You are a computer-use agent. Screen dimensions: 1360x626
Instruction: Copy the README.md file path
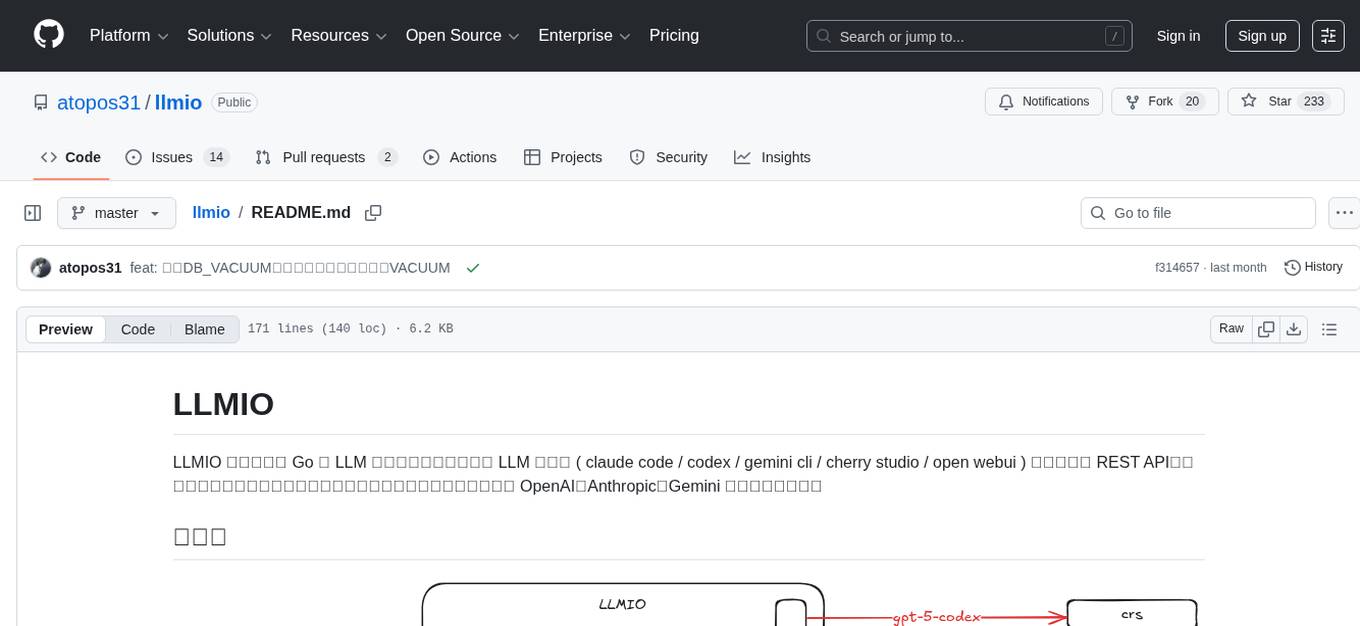pos(373,213)
